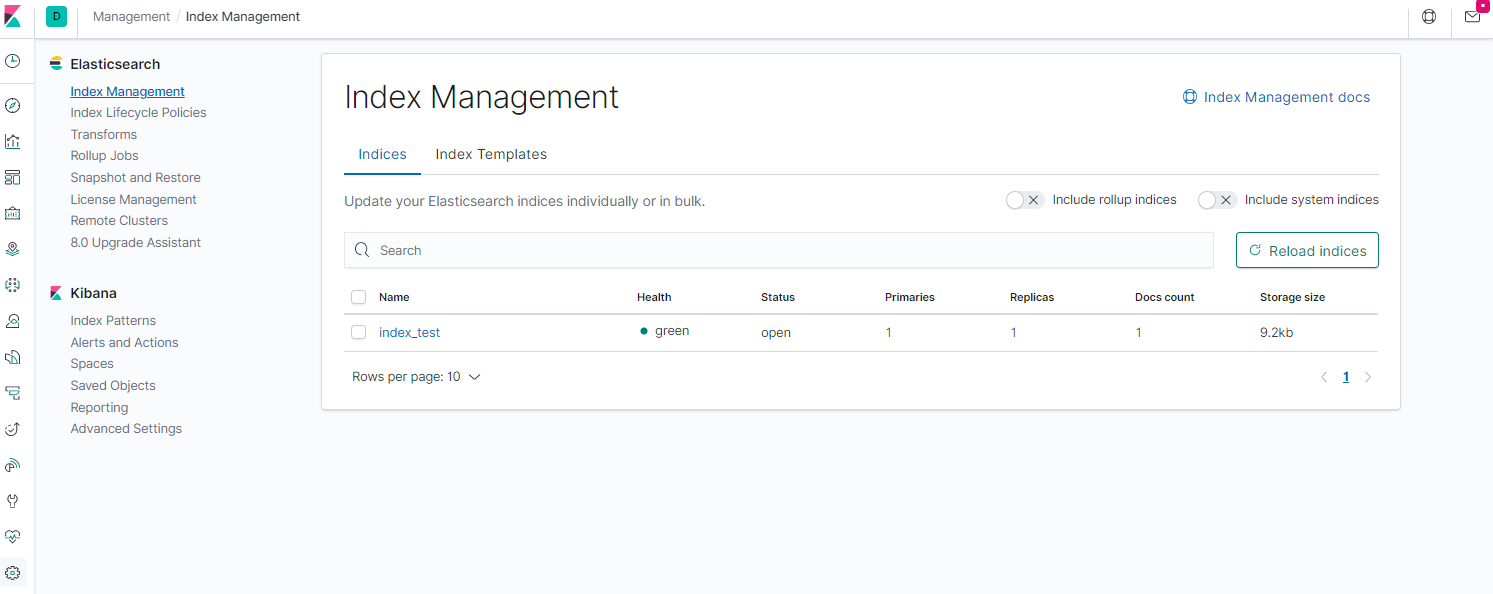Click the open status cell
This screenshot has width=1493, height=594.
point(776,332)
